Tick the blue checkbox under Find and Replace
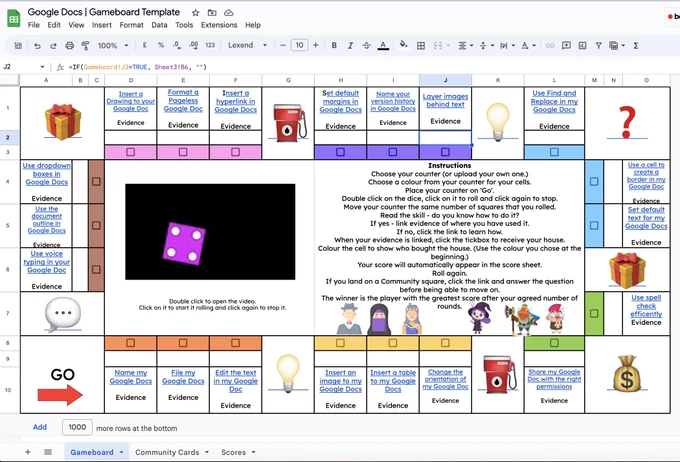This screenshot has width=680, height=462. pos(554,152)
